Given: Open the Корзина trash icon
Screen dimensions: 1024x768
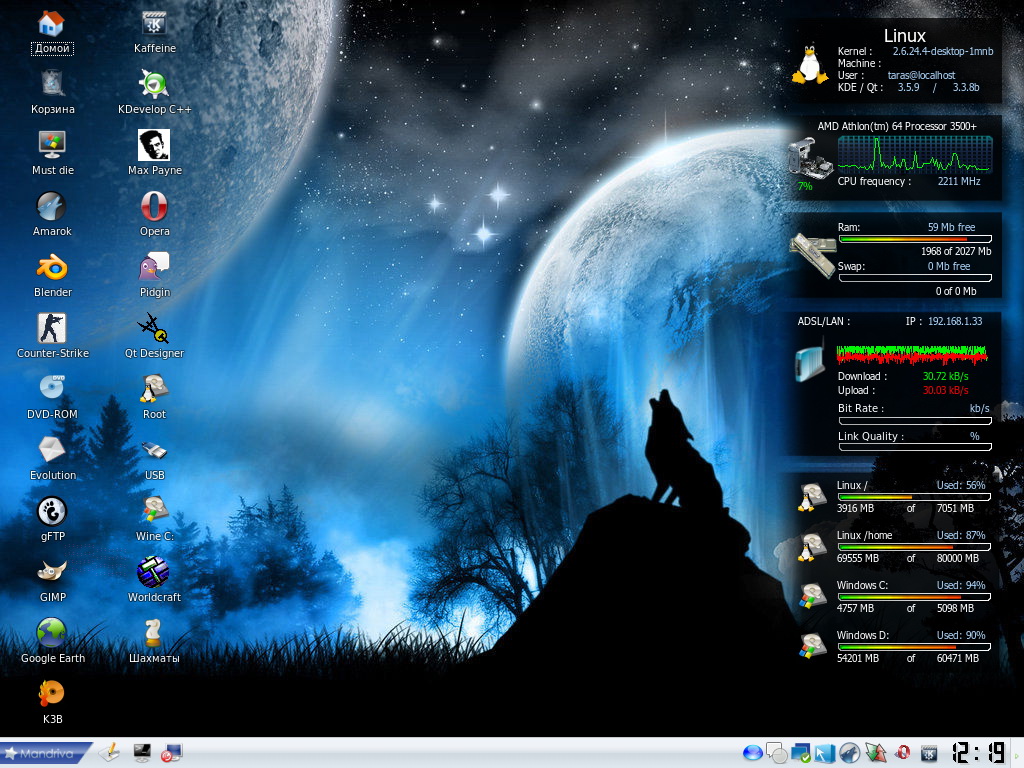Looking at the screenshot, I should click(x=53, y=85).
